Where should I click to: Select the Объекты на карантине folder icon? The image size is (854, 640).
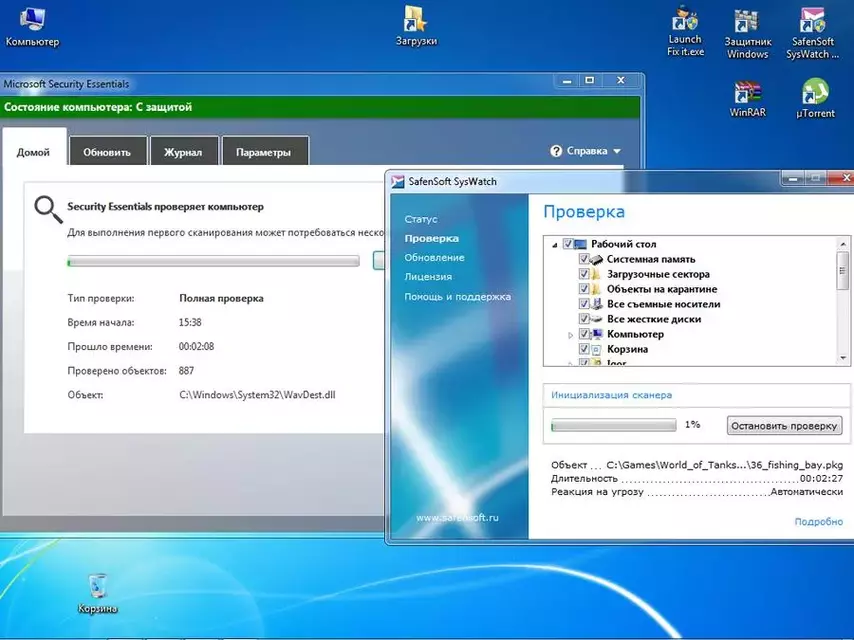pyautogui.click(x=596, y=289)
